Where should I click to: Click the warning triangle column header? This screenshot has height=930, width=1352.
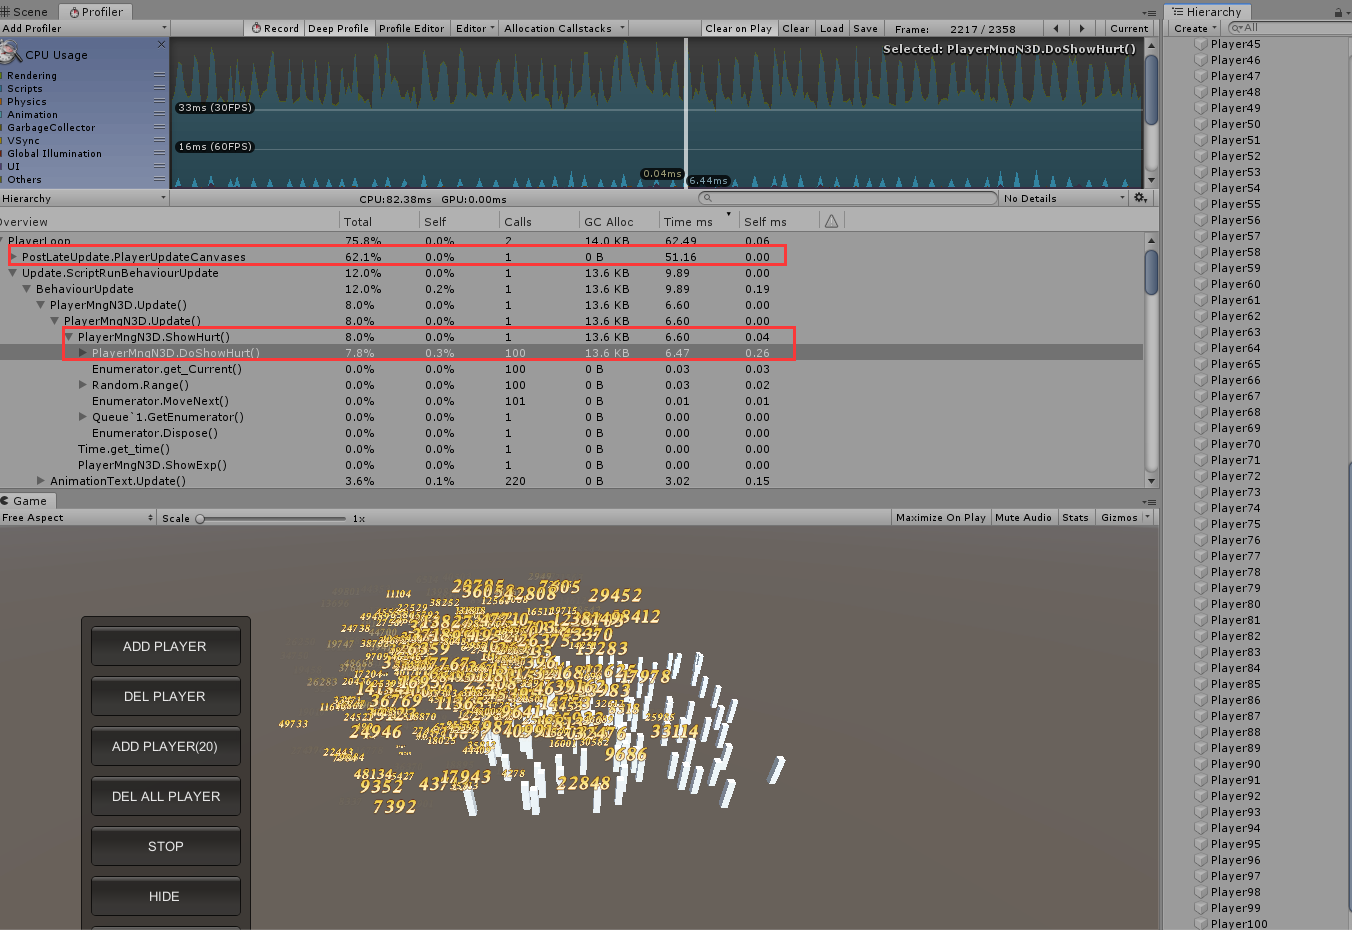[831, 221]
